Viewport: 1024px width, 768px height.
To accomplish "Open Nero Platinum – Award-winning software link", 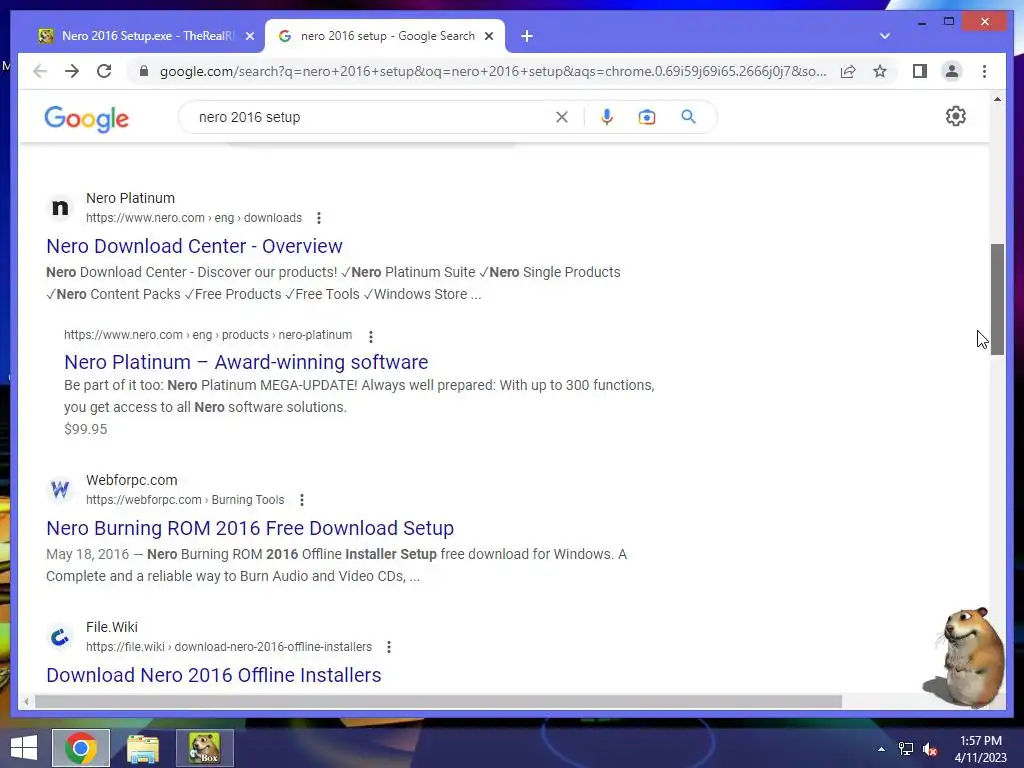I will click(246, 362).
